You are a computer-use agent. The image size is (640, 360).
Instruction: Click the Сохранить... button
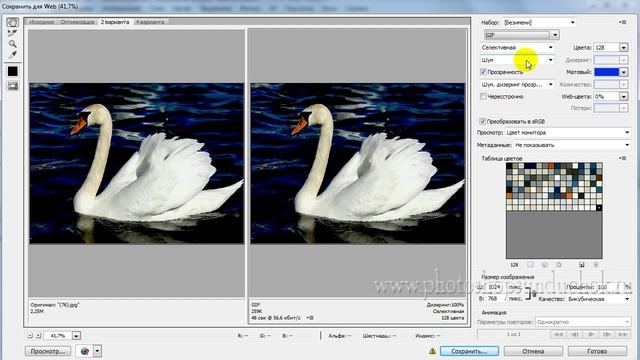point(469,351)
